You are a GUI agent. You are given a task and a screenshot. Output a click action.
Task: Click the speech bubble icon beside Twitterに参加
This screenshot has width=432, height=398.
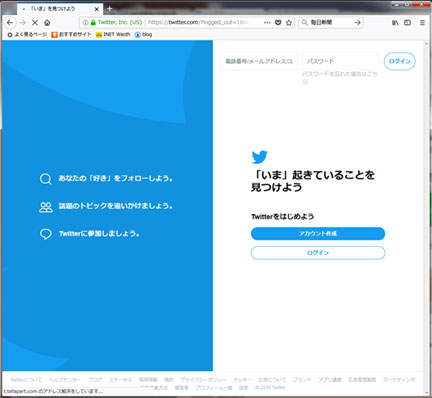click(46, 234)
